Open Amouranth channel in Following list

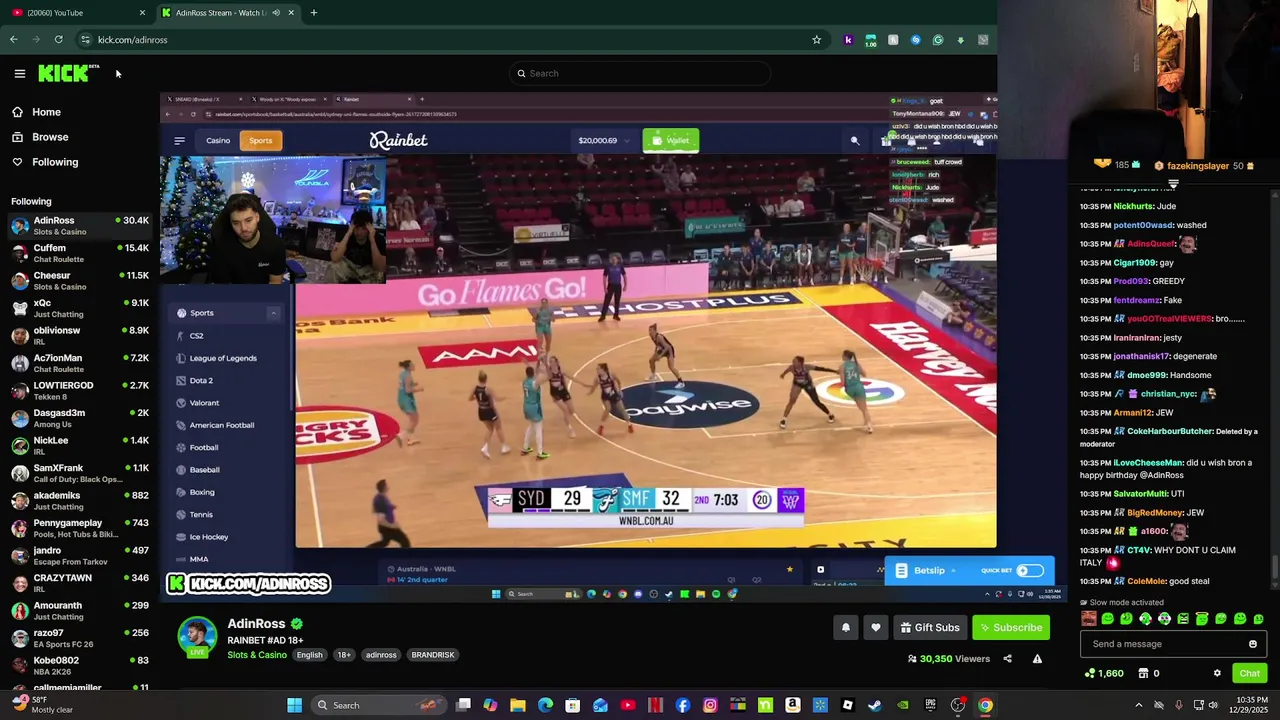pos(80,611)
